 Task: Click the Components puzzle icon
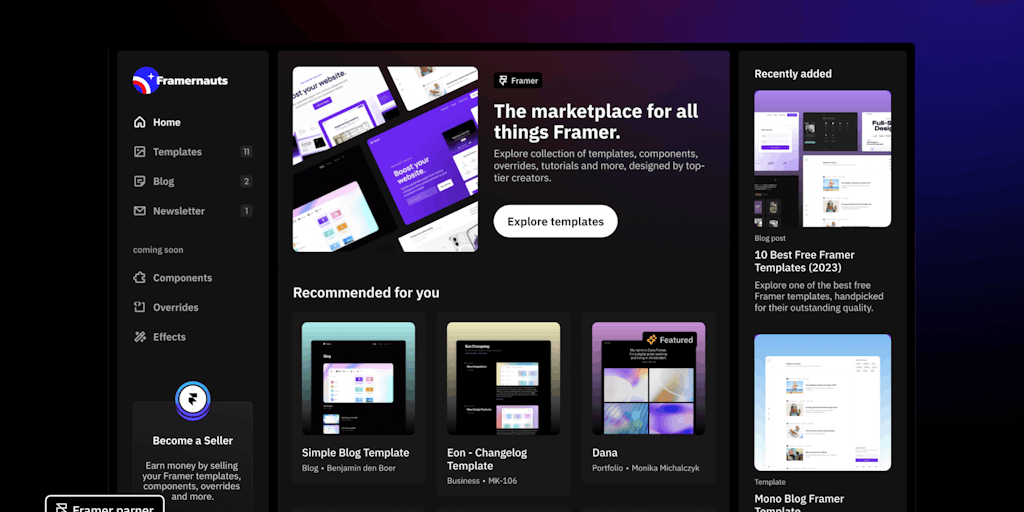(140, 278)
